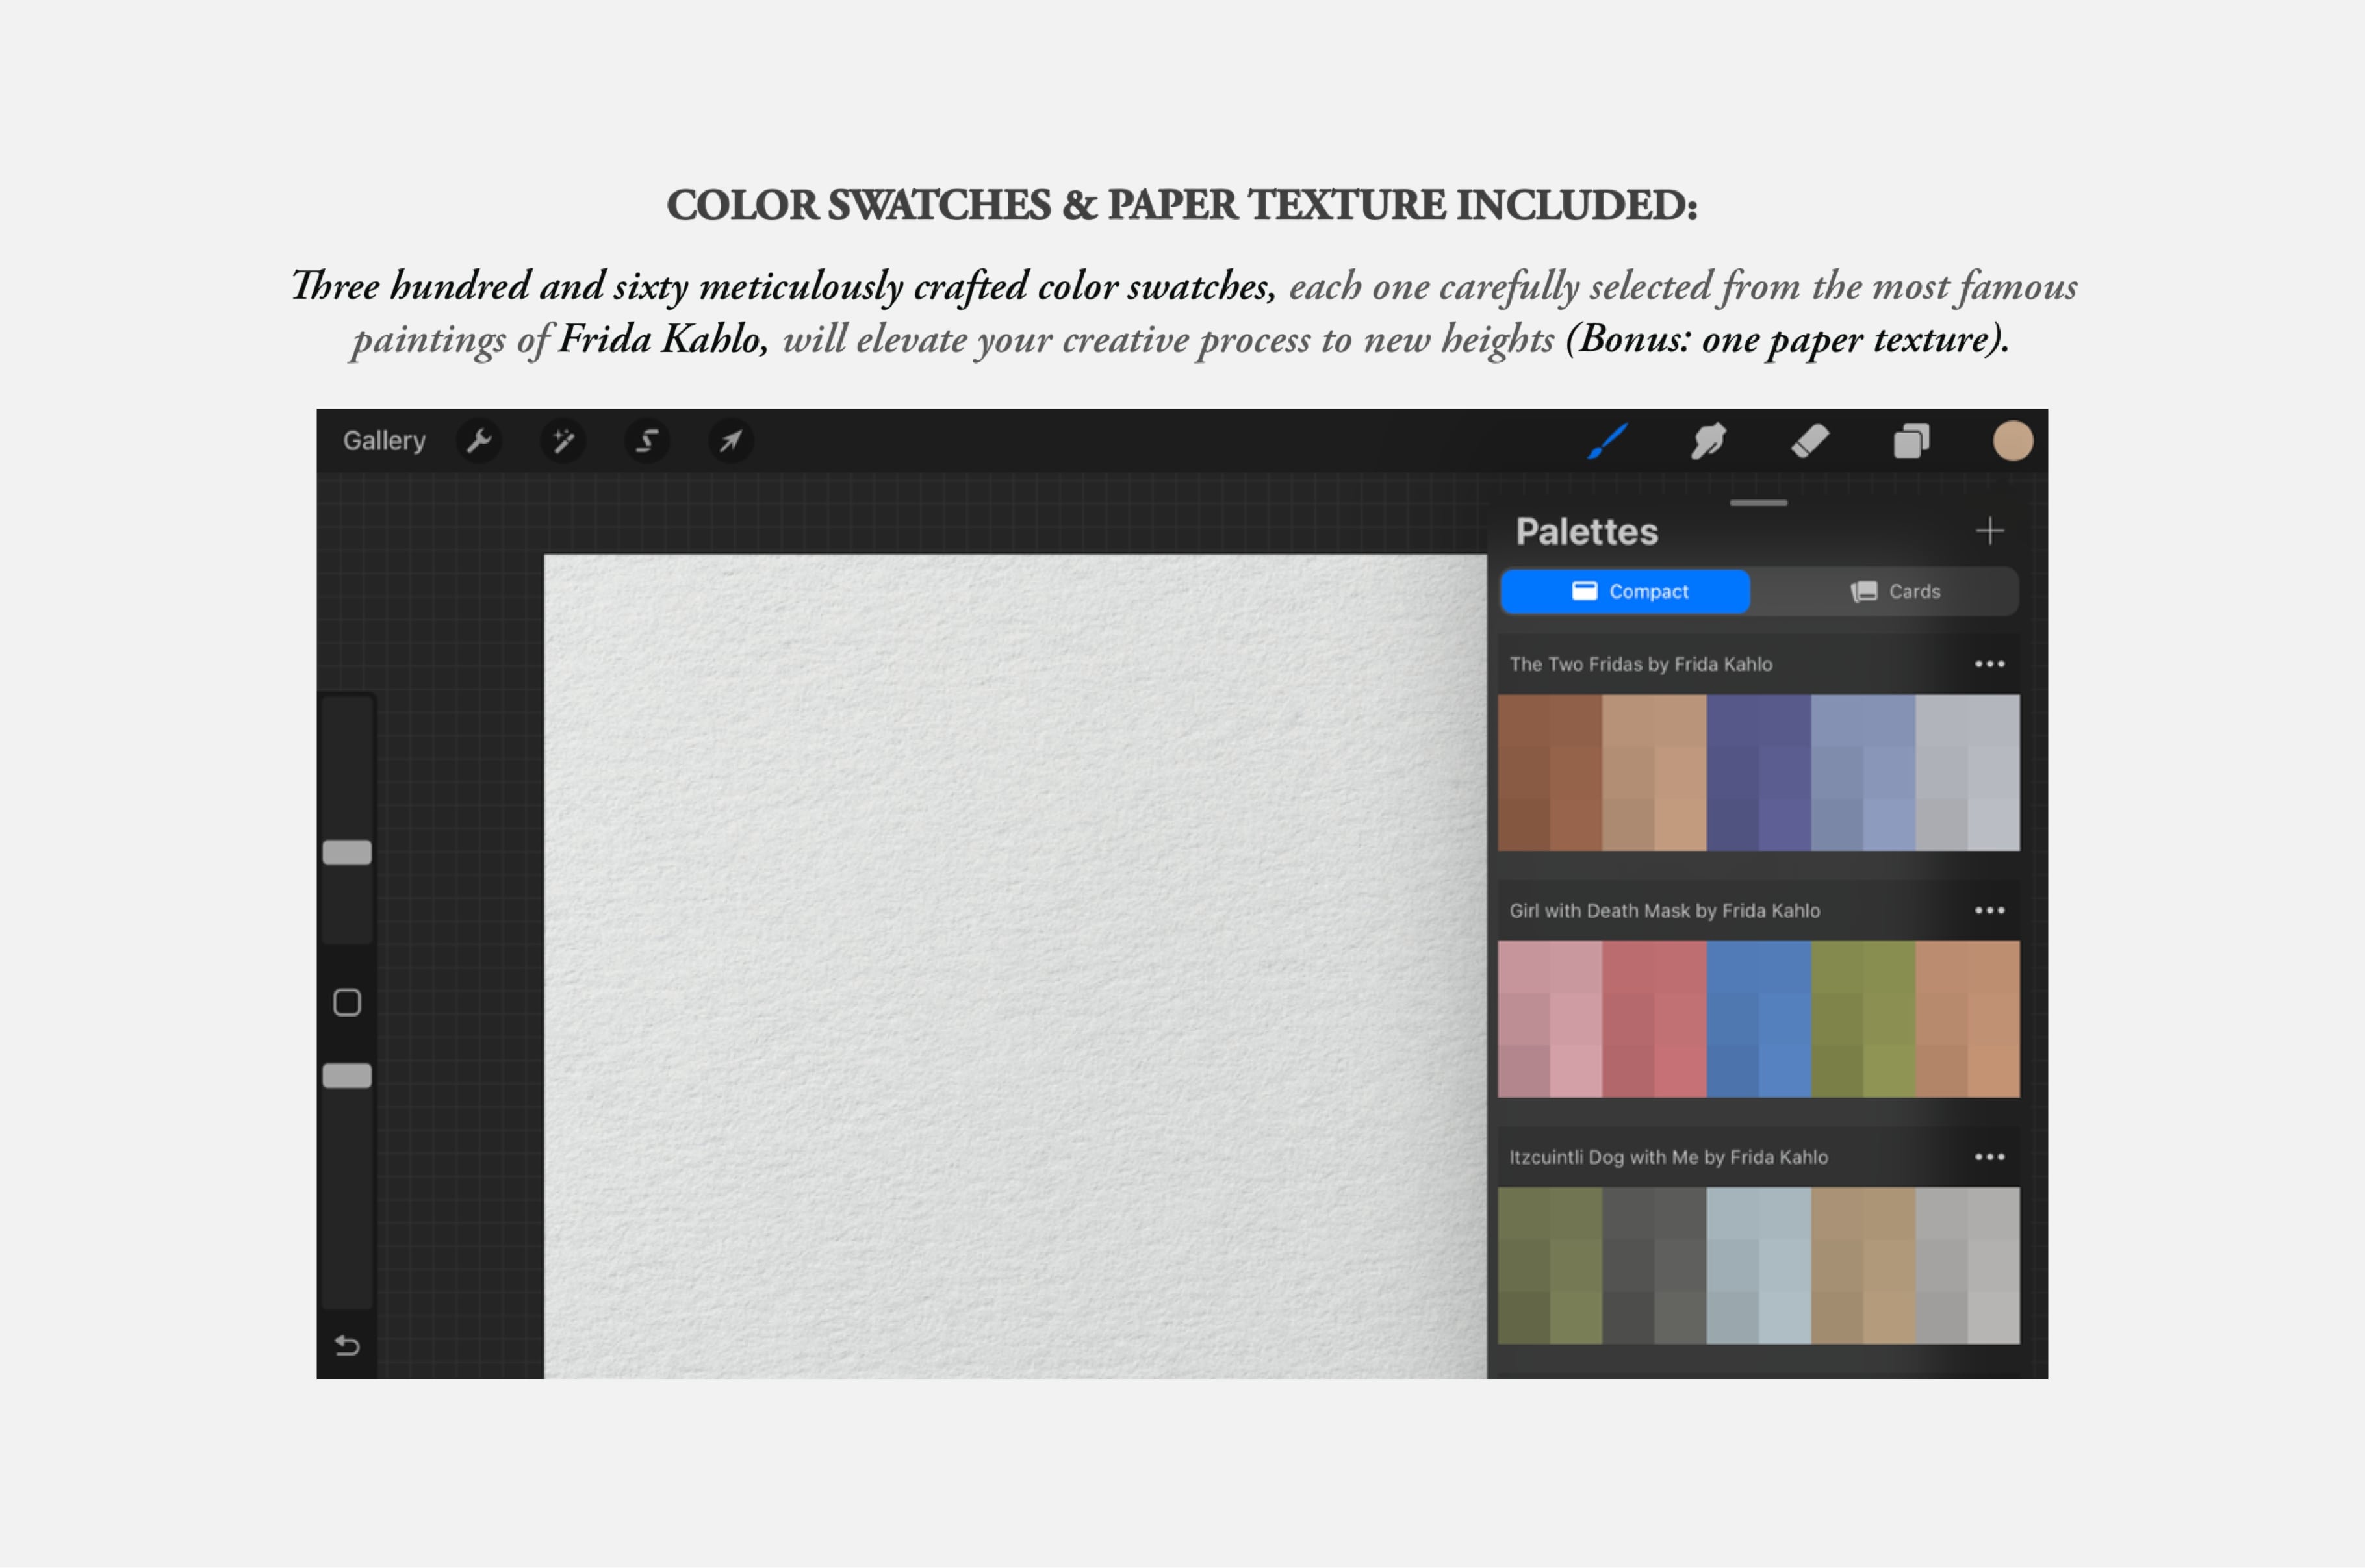Click the brush size slider handle

click(347, 852)
